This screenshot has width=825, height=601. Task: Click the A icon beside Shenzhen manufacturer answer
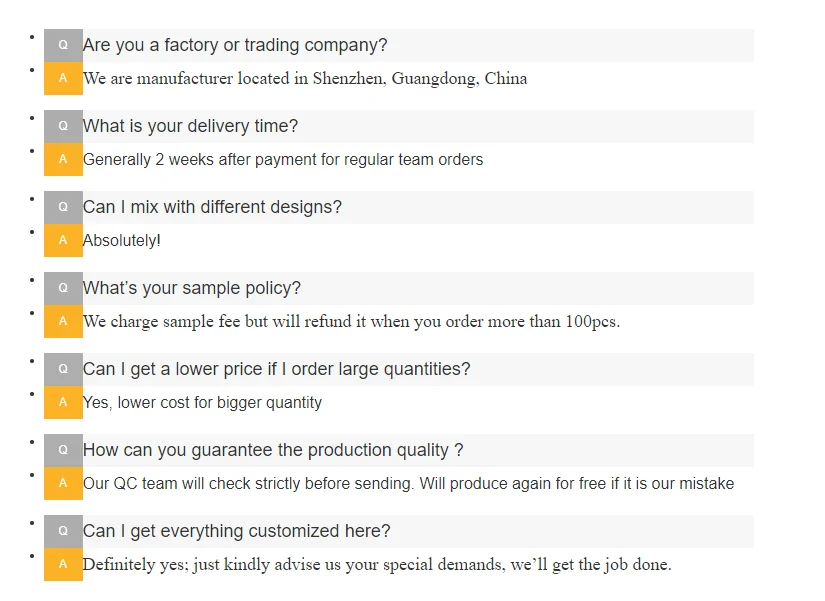click(x=63, y=78)
